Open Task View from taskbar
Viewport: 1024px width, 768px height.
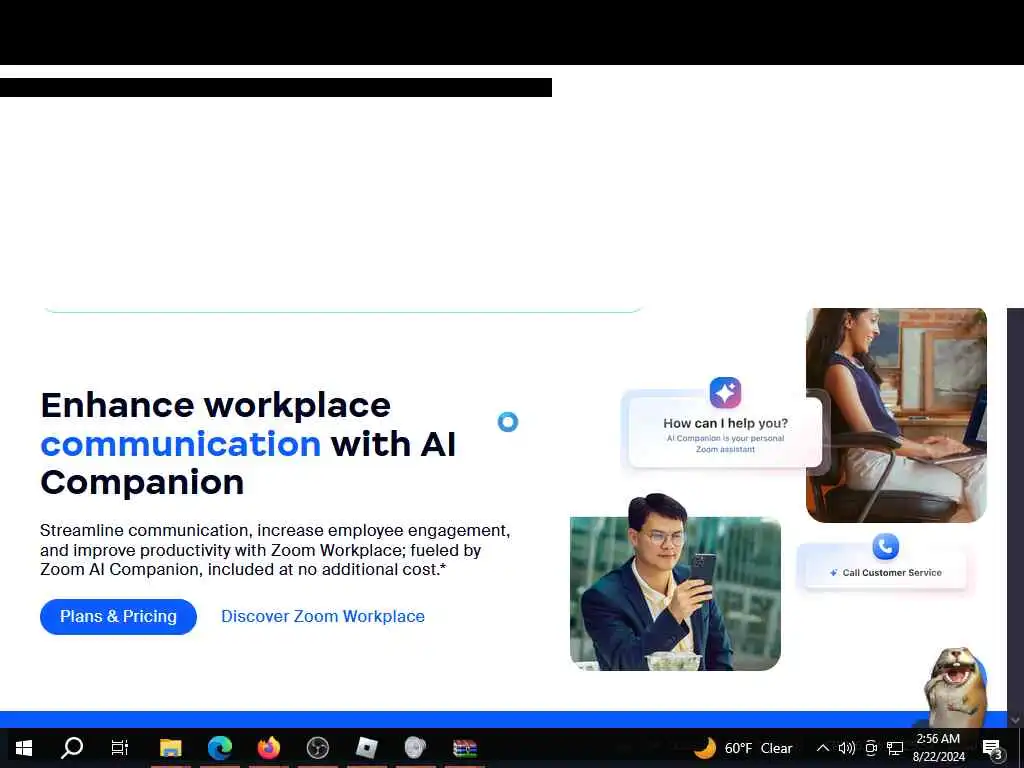pos(120,748)
